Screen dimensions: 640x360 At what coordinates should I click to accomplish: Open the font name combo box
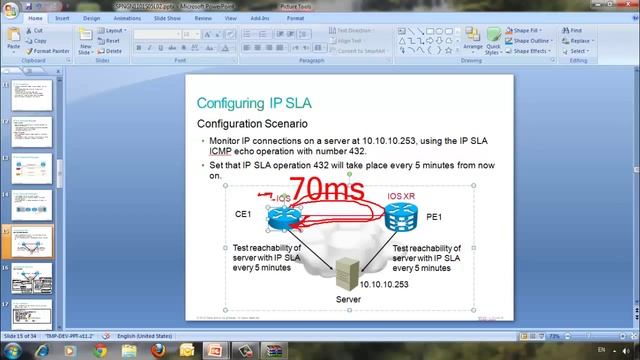click(157, 34)
